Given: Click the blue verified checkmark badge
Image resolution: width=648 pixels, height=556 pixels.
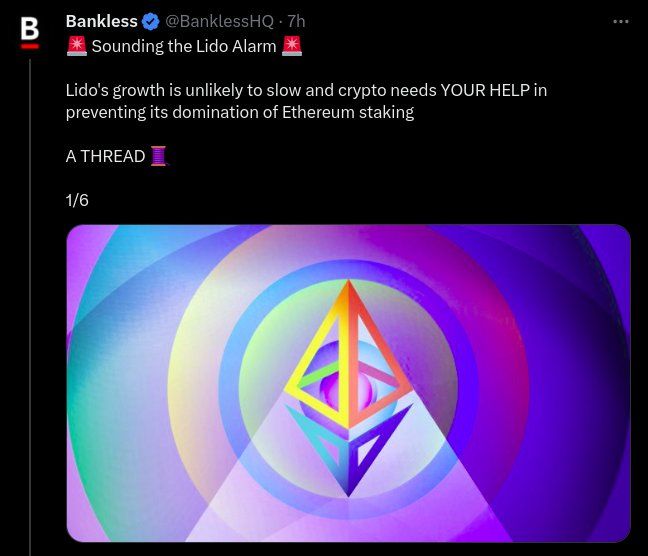Looking at the screenshot, I should click(150, 21).
